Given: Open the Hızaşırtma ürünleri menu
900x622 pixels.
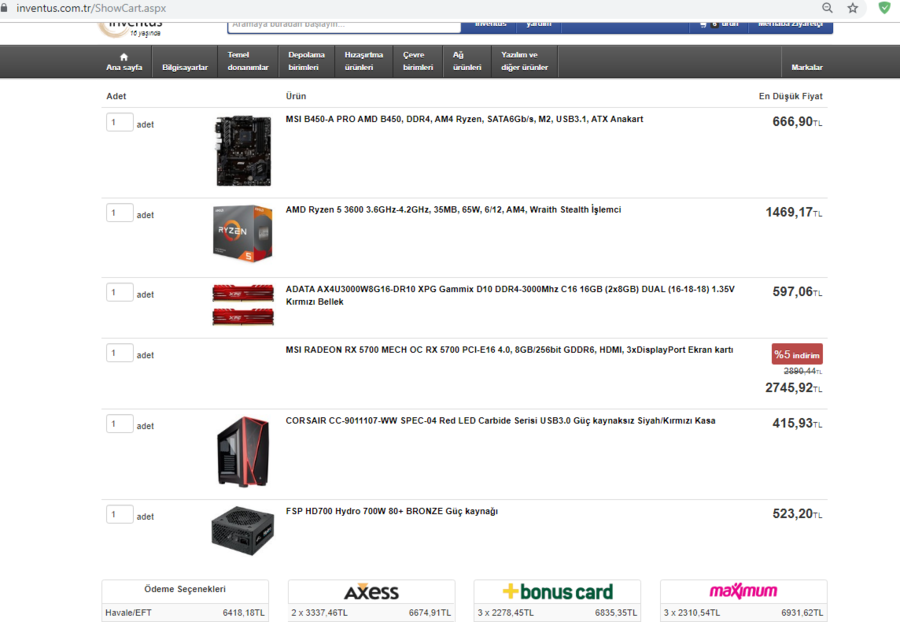Looking at the screenshot, I should point(364,61).
